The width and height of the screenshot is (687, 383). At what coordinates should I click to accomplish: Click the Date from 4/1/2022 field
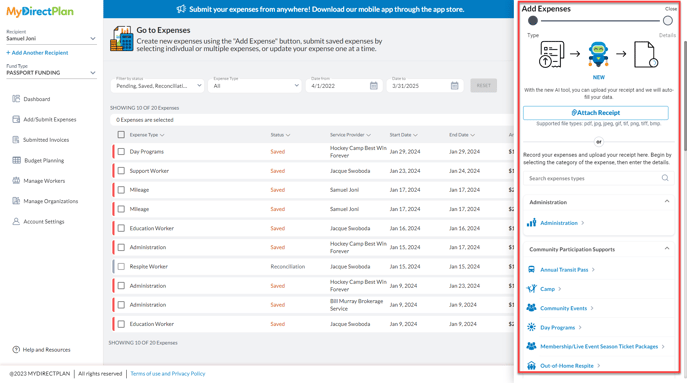(x=344, y=85)
